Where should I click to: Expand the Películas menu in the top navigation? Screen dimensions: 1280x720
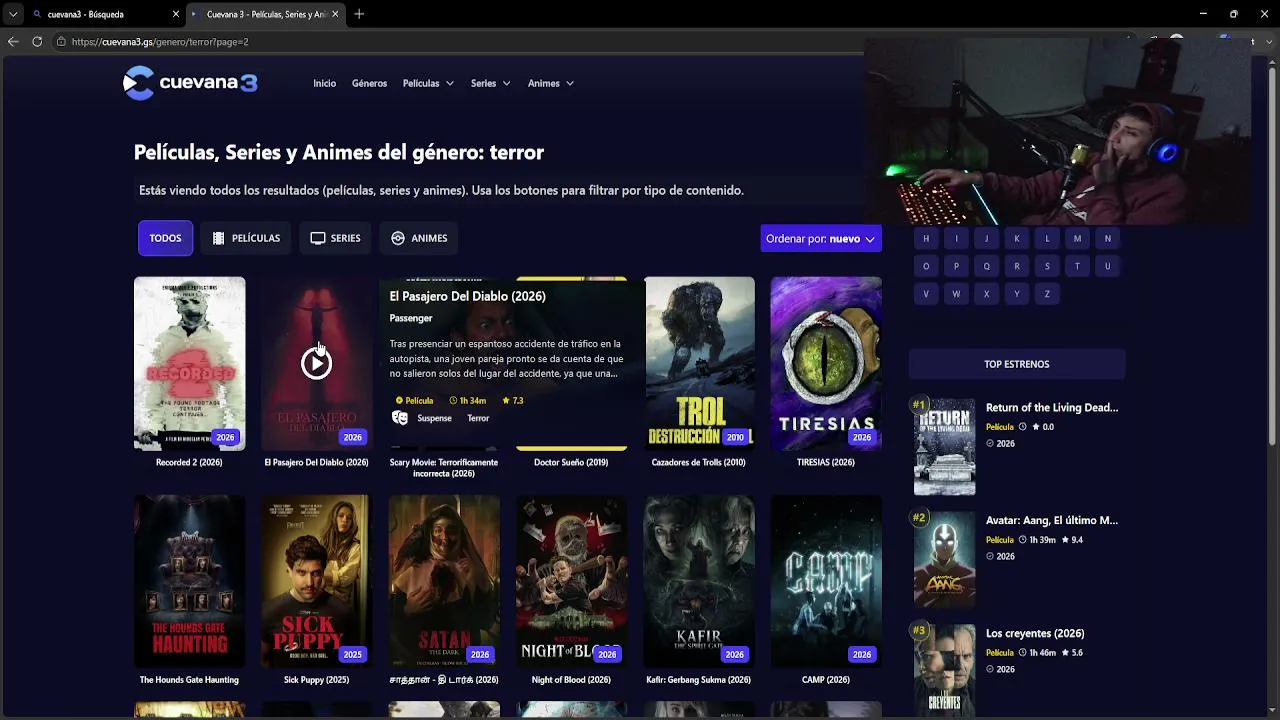click(x=428, y=83)
